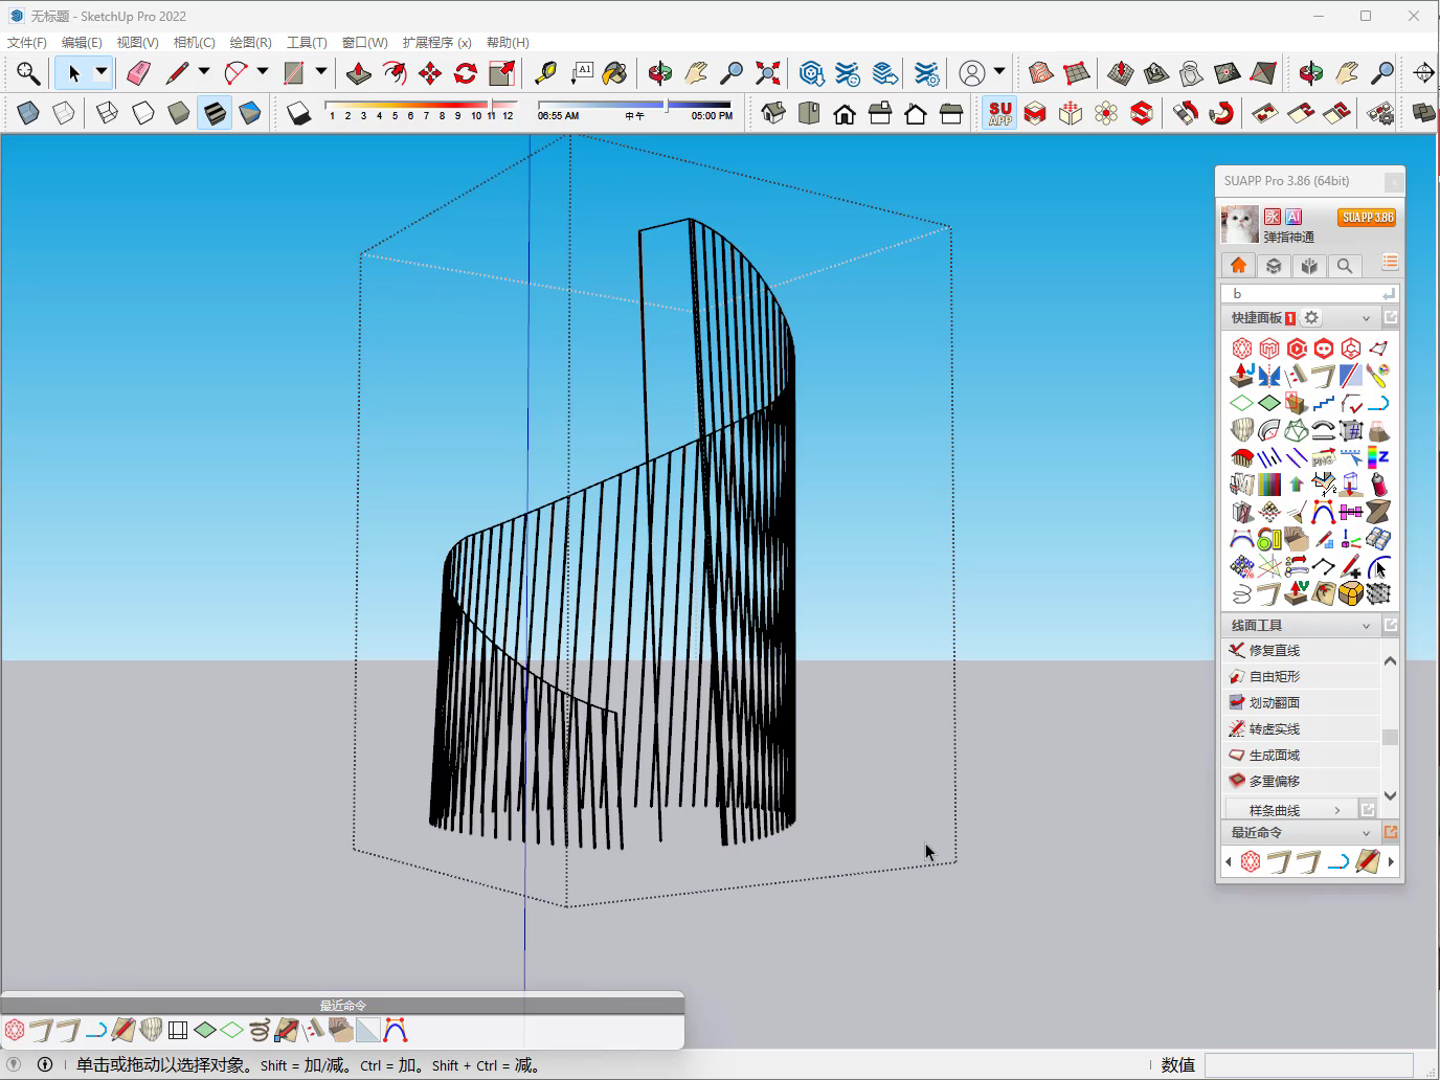Open the 扩展程序(x) menu
Image resolution: width=1440 pixels, height=1080 pixels.
(x=437, y=42)
